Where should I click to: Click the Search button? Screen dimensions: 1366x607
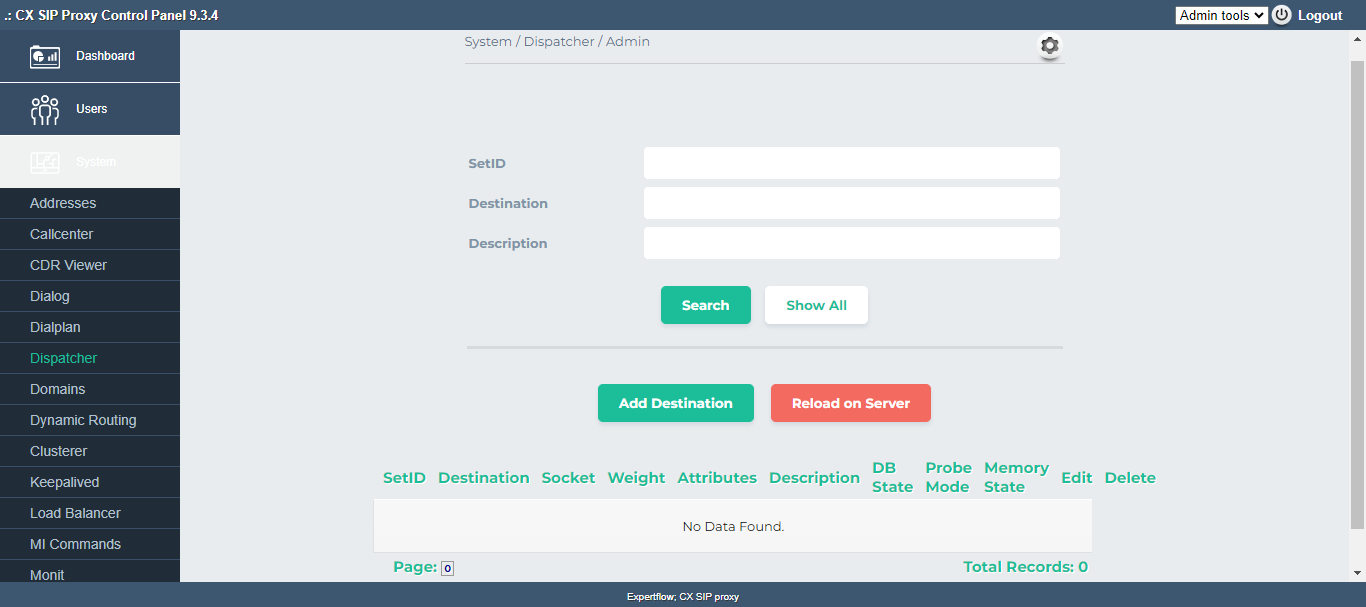click(705, 305)
